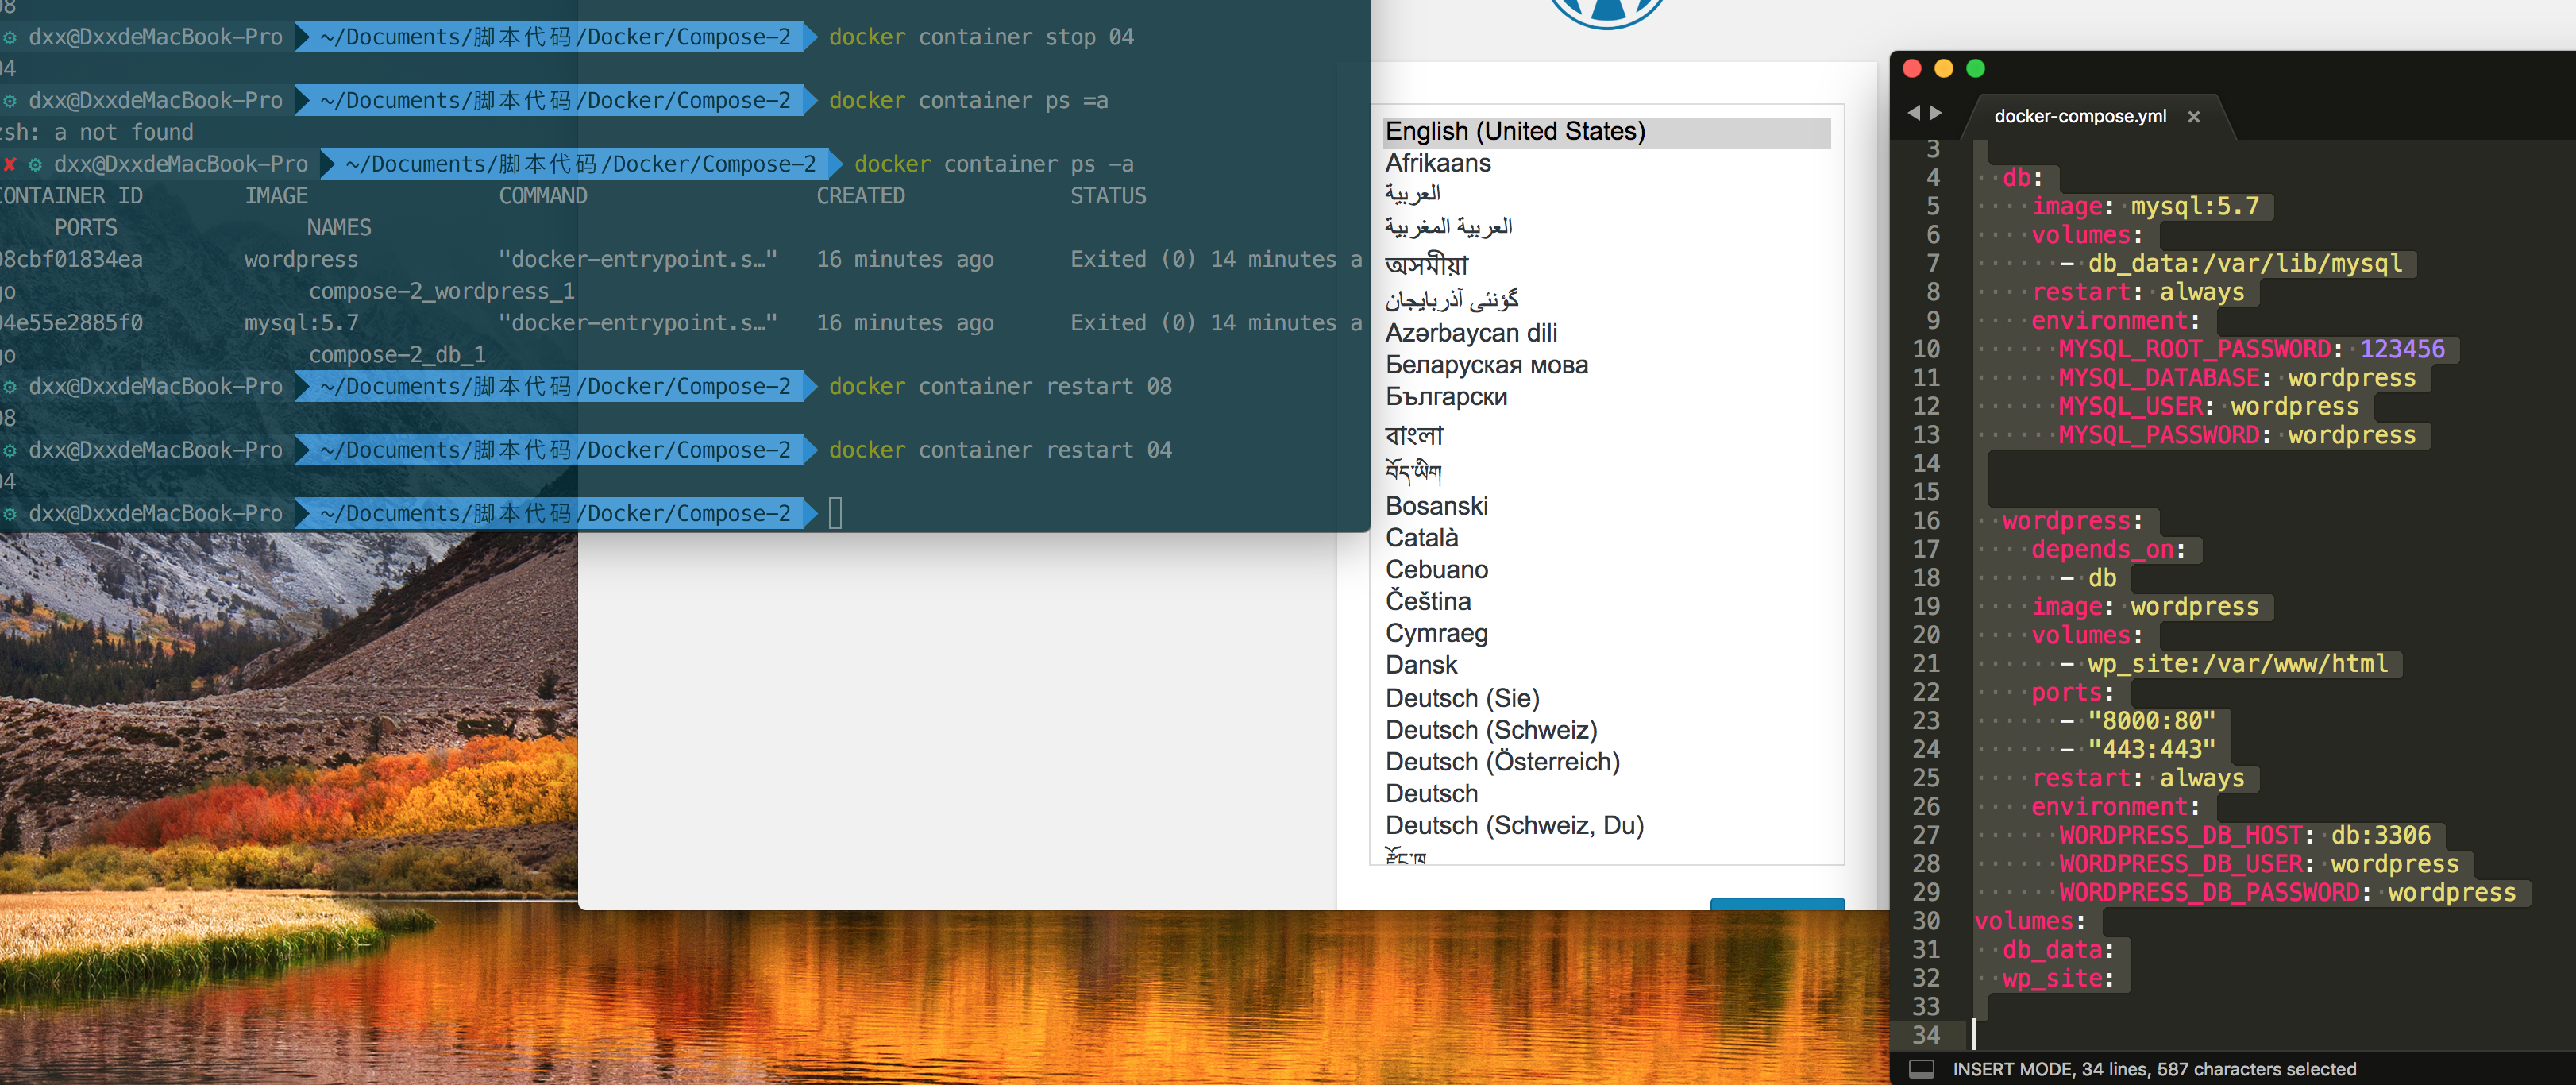Image resolution: width=2576 pixels, height=1085 pixels.
Task: Click the terminal prompt cursor line
Action: [x=835, y=513]
